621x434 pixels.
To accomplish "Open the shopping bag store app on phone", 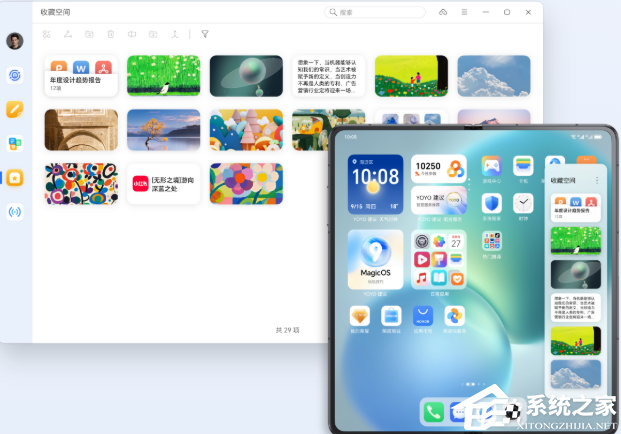I will click(x=391, y=316).
